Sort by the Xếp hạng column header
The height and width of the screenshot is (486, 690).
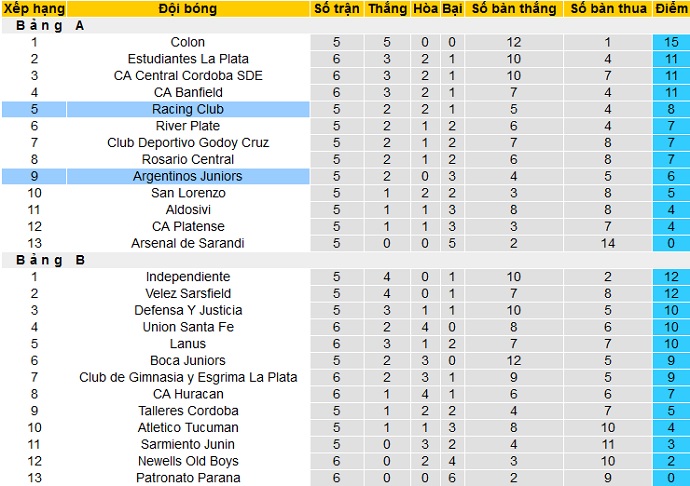coord(34,9)
